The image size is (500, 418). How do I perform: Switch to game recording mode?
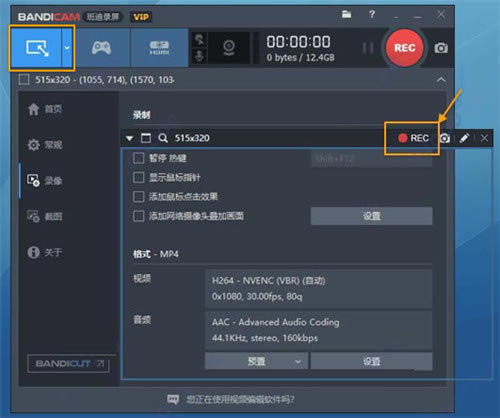point(101,48)
